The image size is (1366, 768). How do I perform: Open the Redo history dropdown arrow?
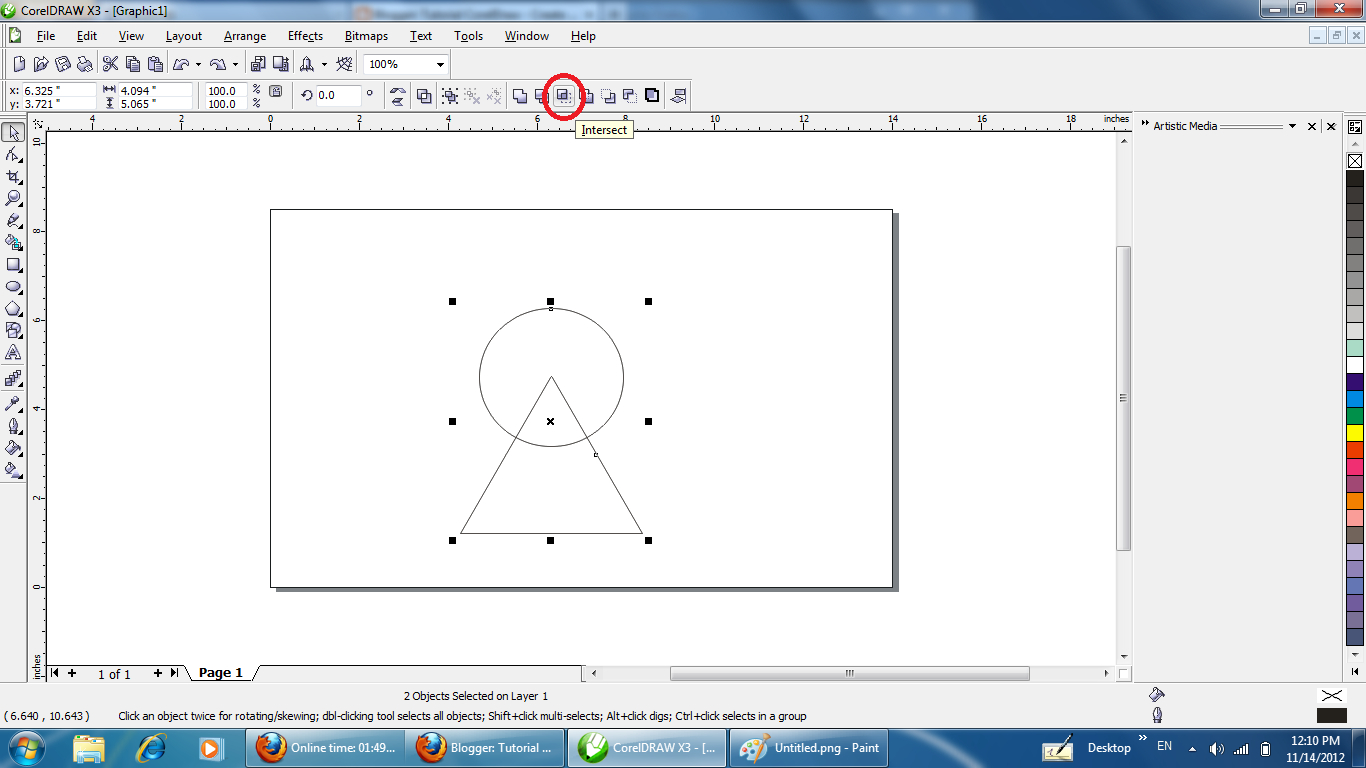(x=235, y=64)
